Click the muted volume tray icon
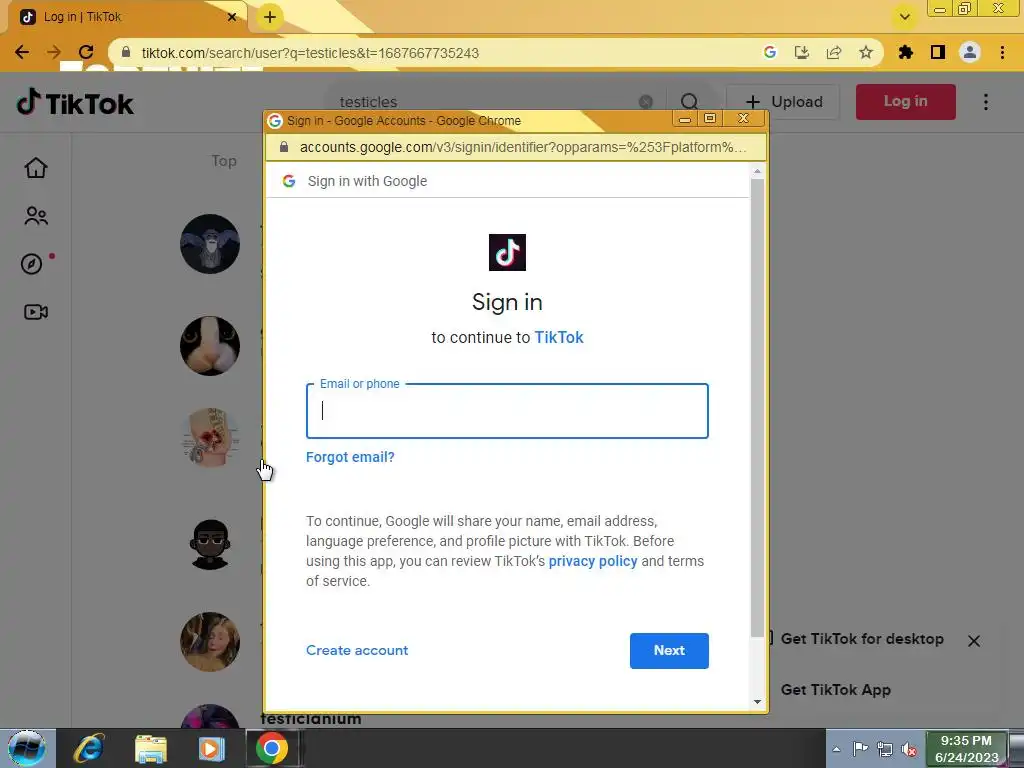 [x=909, y=749]
